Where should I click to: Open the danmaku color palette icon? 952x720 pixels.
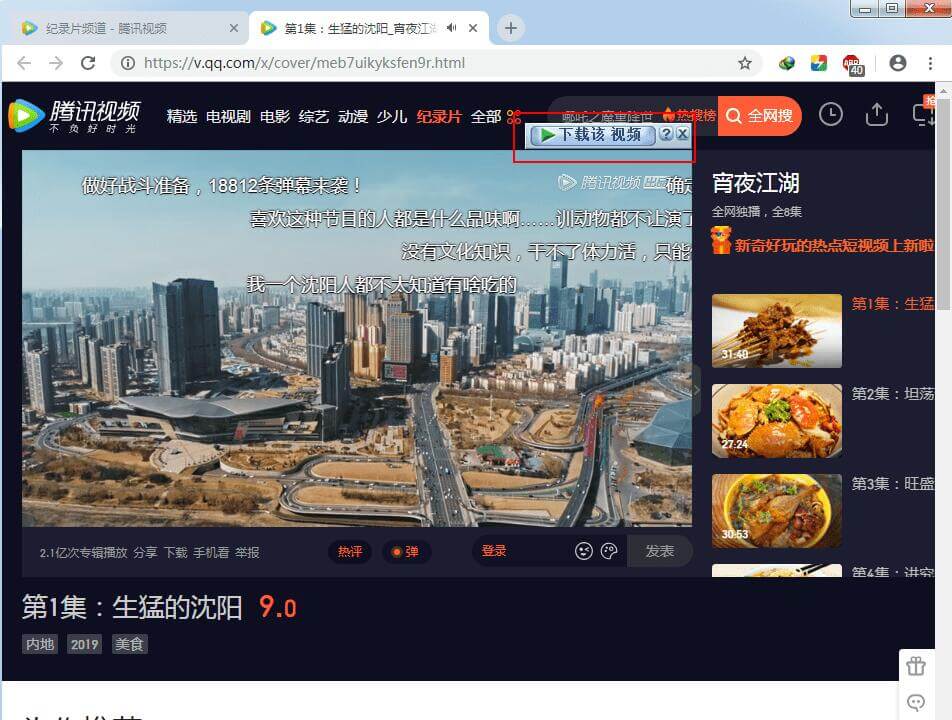point(609,551)
